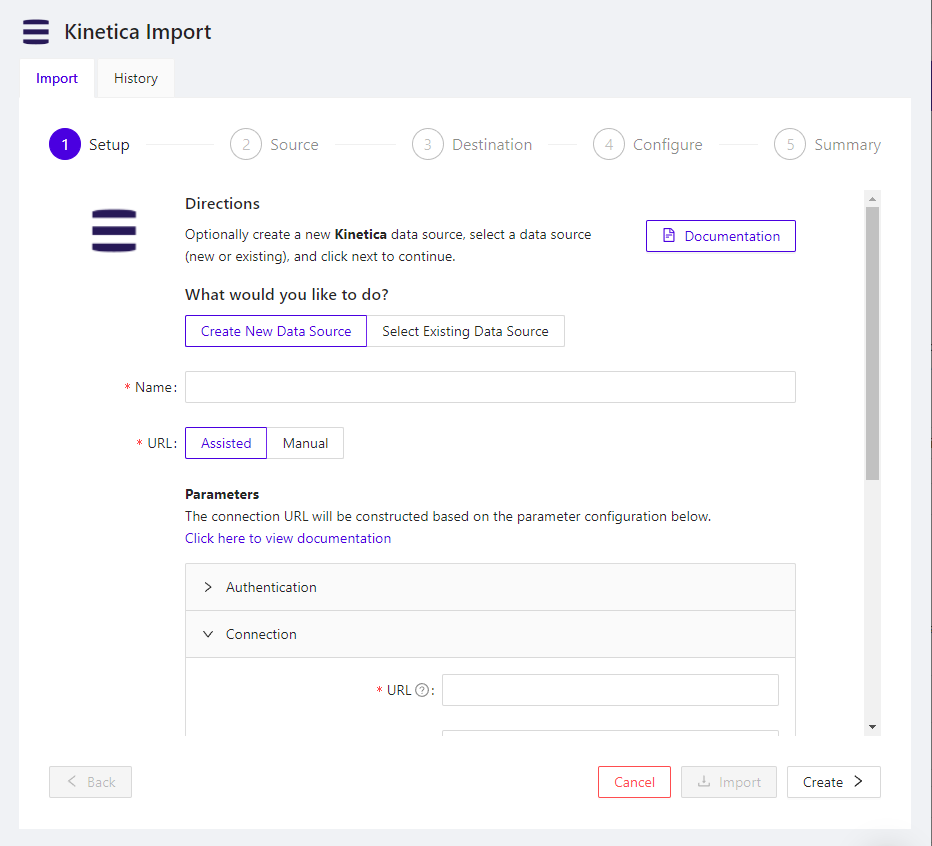The width and height of the screenshot is (932, 846).
Task: Click inside the Name input field
Action: coord(490,387)
